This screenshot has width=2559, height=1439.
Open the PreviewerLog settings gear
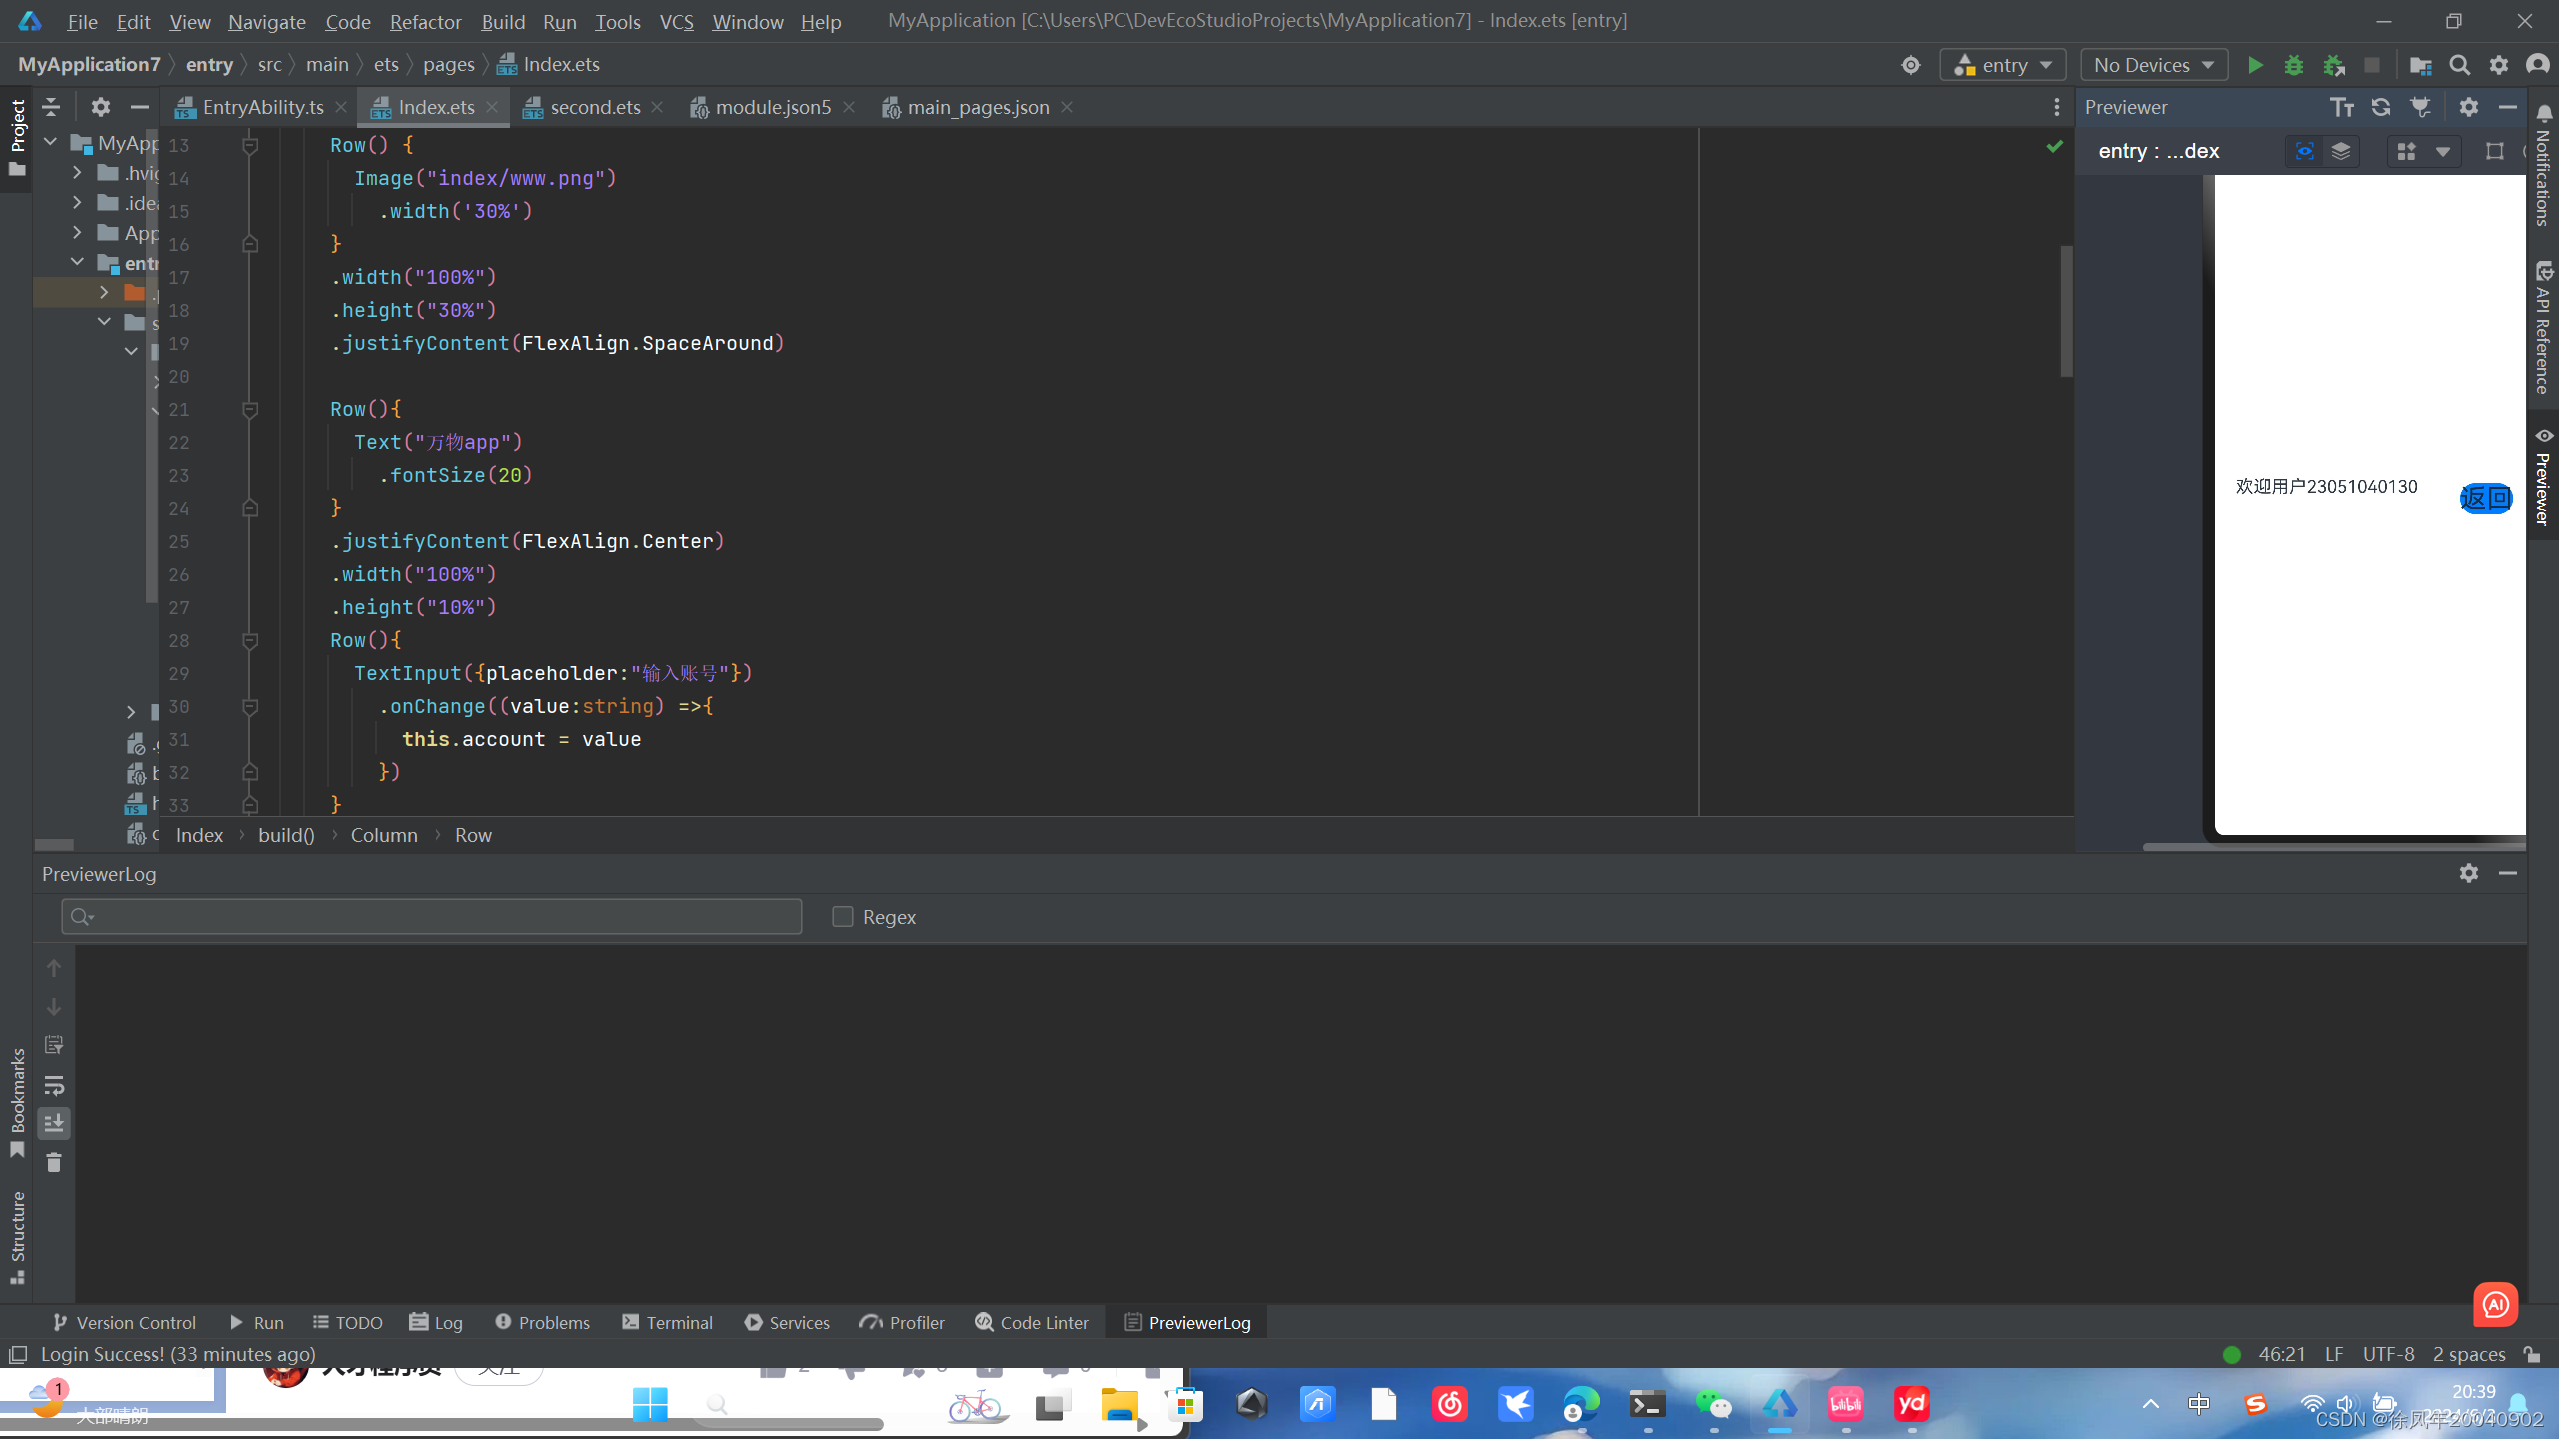point(2468,873)
